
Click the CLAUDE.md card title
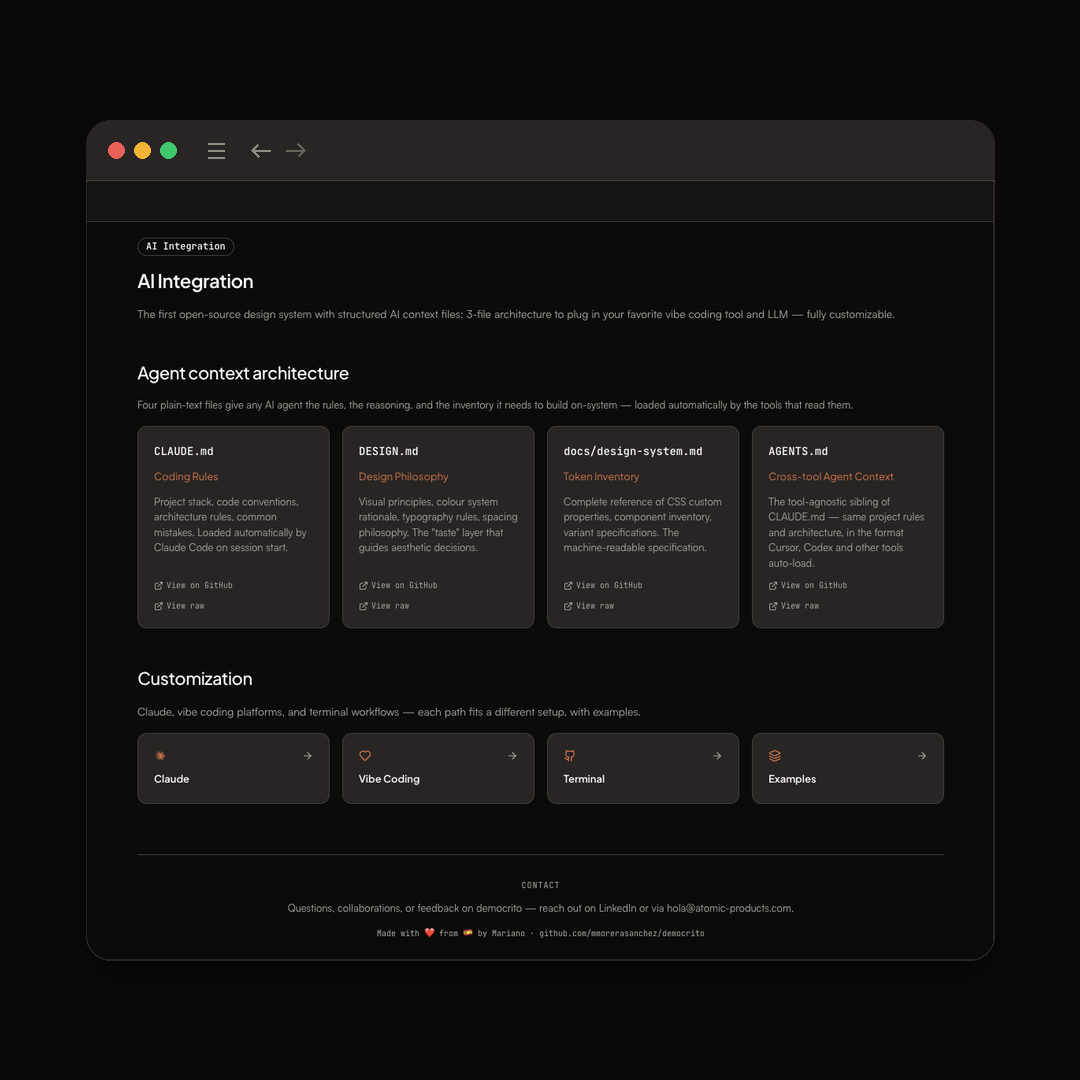[x=184, y=451]
